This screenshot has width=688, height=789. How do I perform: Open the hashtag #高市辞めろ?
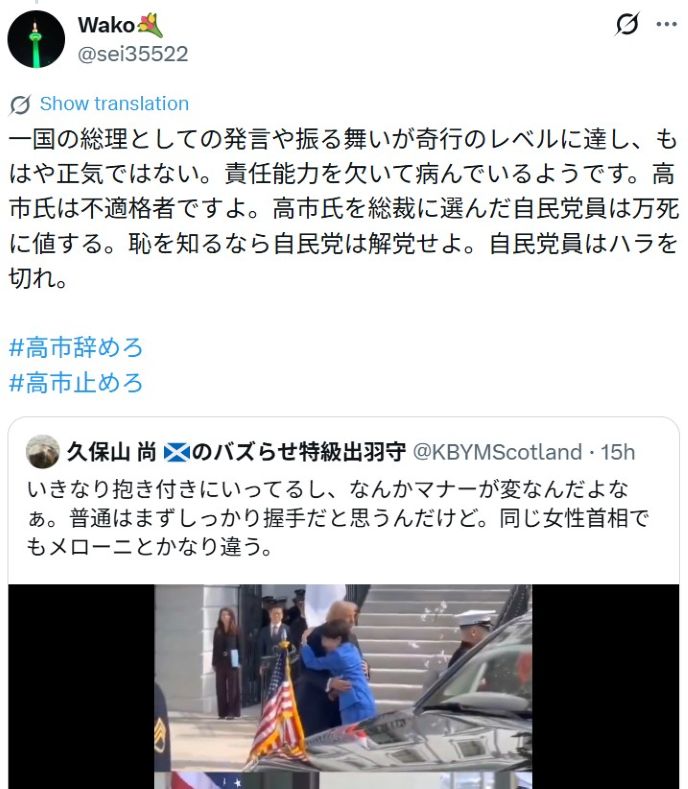point(76,348)
